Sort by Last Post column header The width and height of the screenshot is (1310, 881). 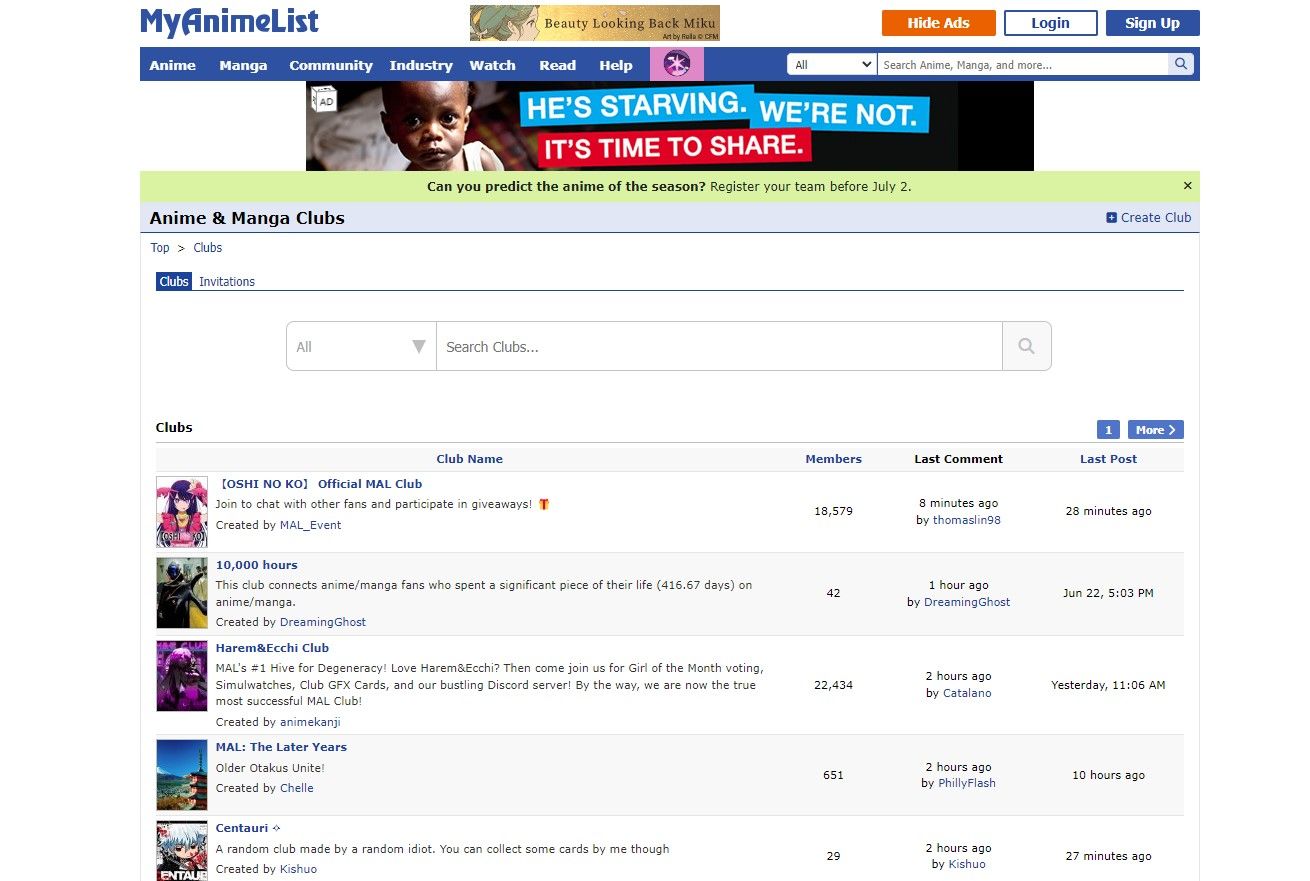click(1108, 459)
